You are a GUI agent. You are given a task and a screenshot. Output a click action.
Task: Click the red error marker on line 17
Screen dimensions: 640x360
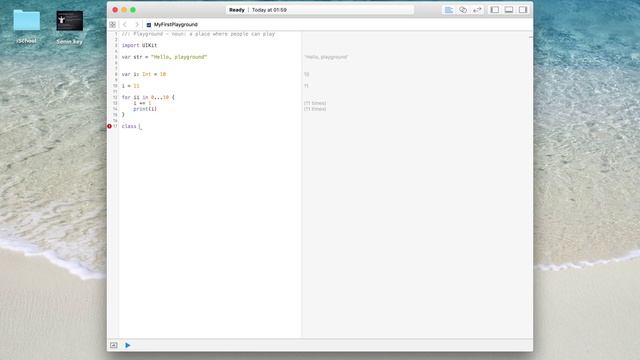tap(109, 126)
